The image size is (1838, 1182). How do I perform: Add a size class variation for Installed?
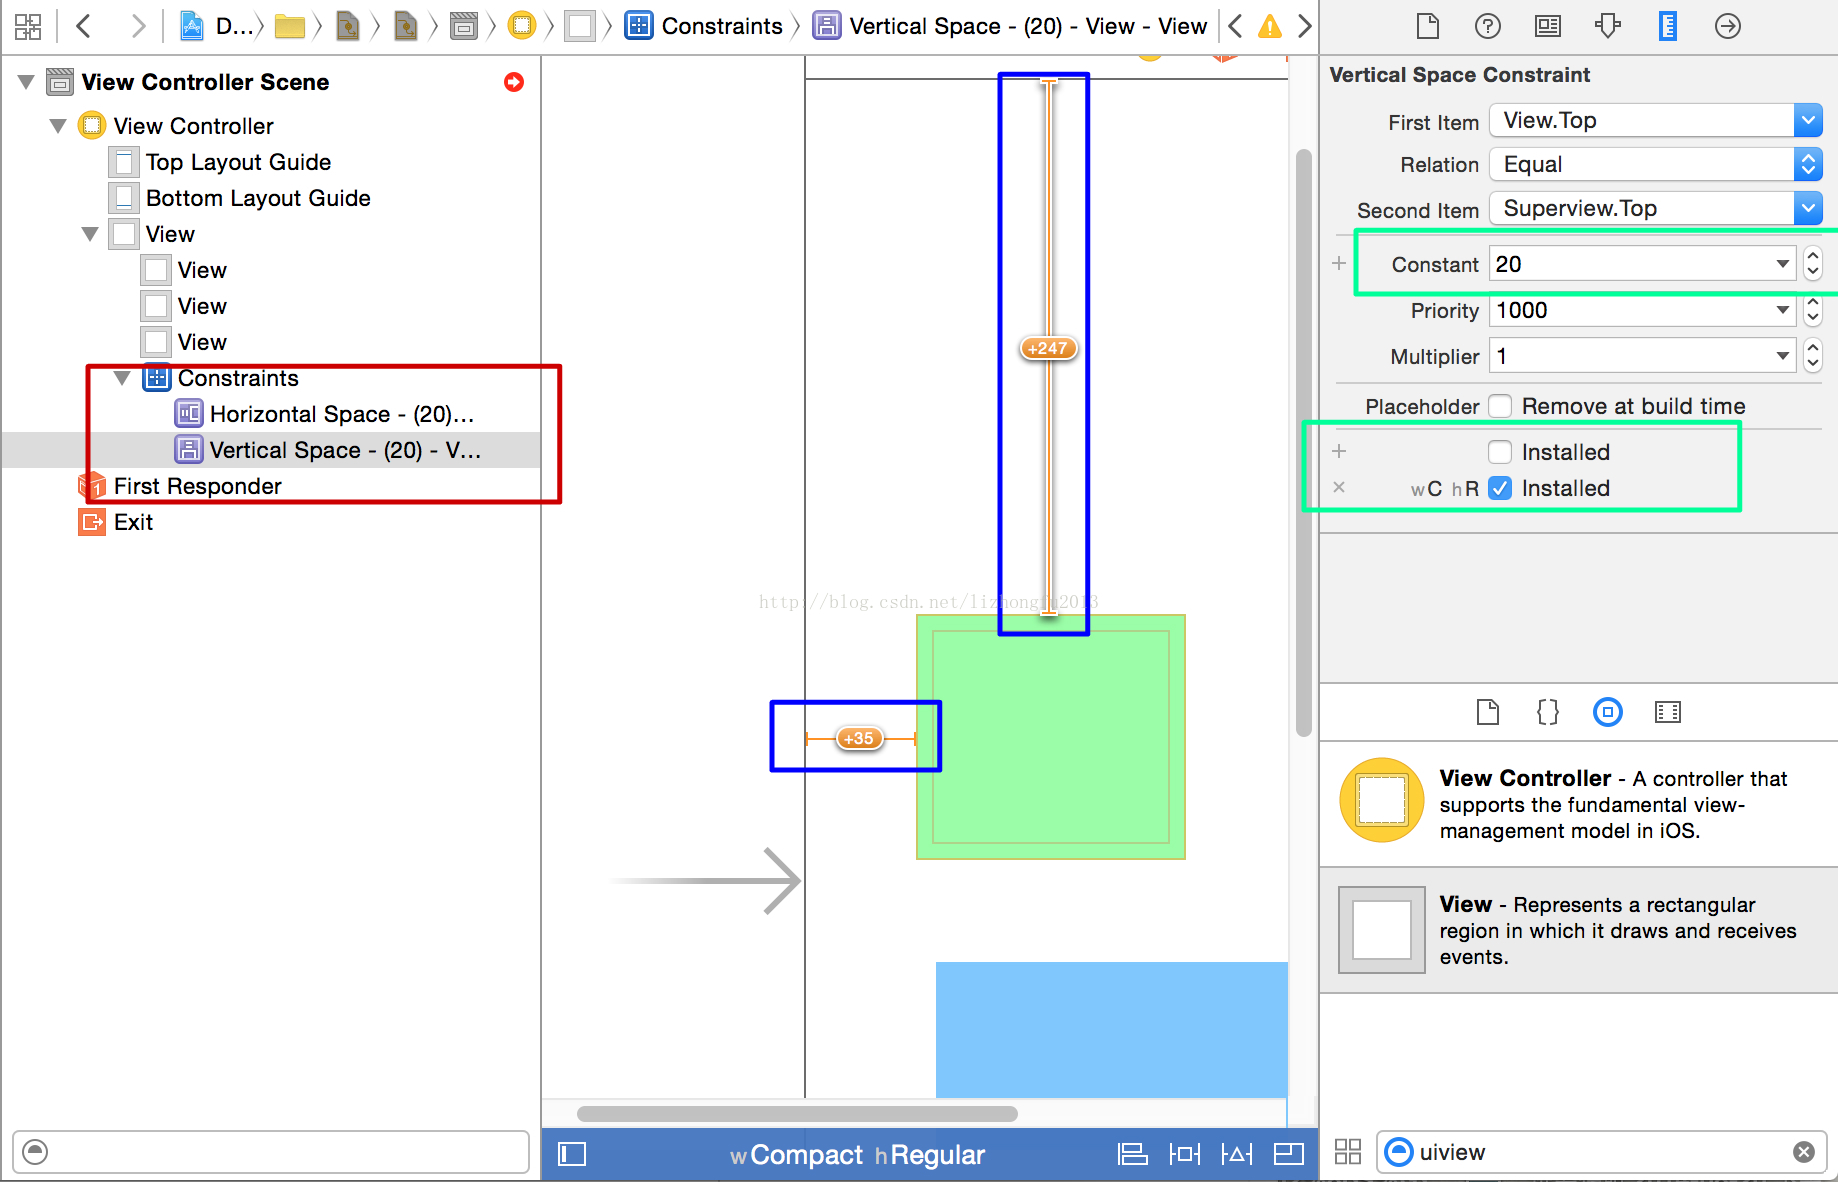coord(1339,452)
